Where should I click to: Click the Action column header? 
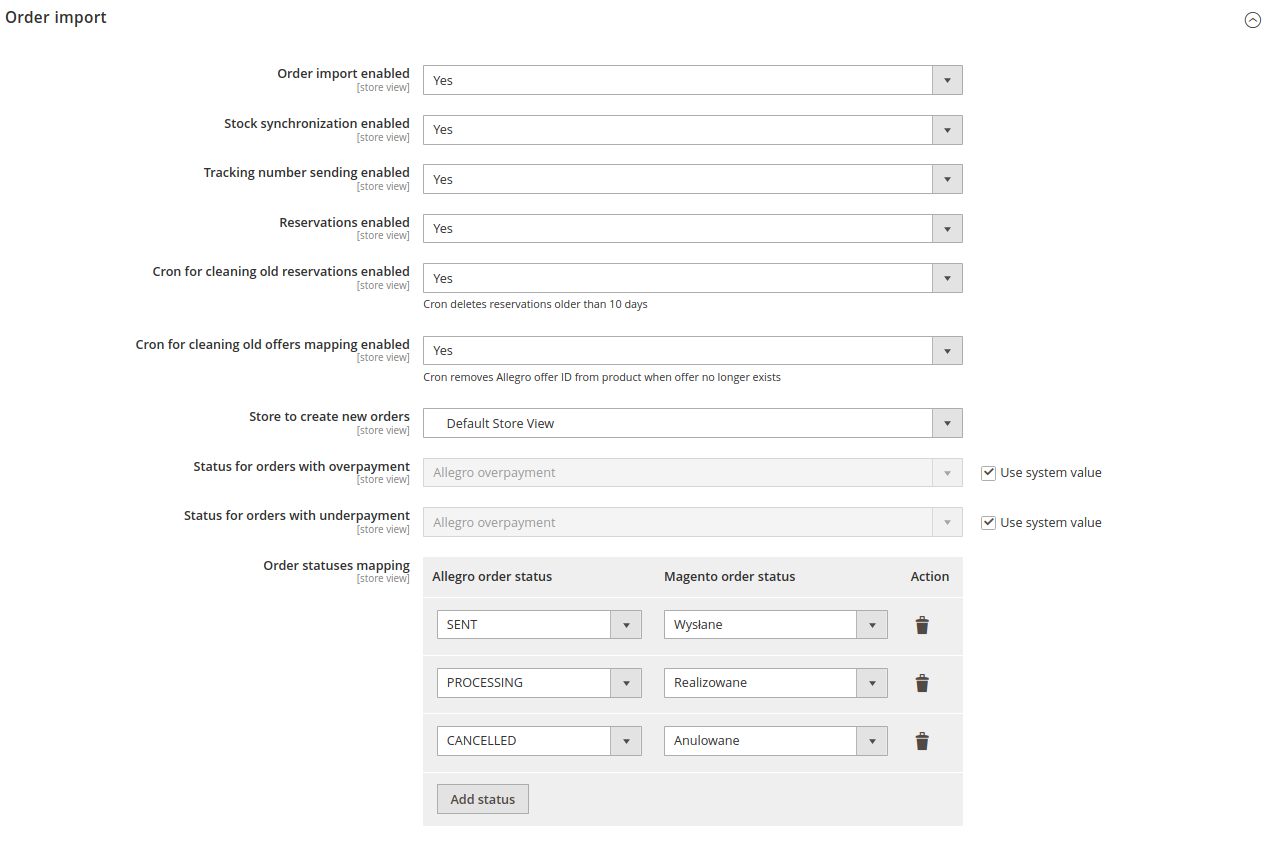930,577
